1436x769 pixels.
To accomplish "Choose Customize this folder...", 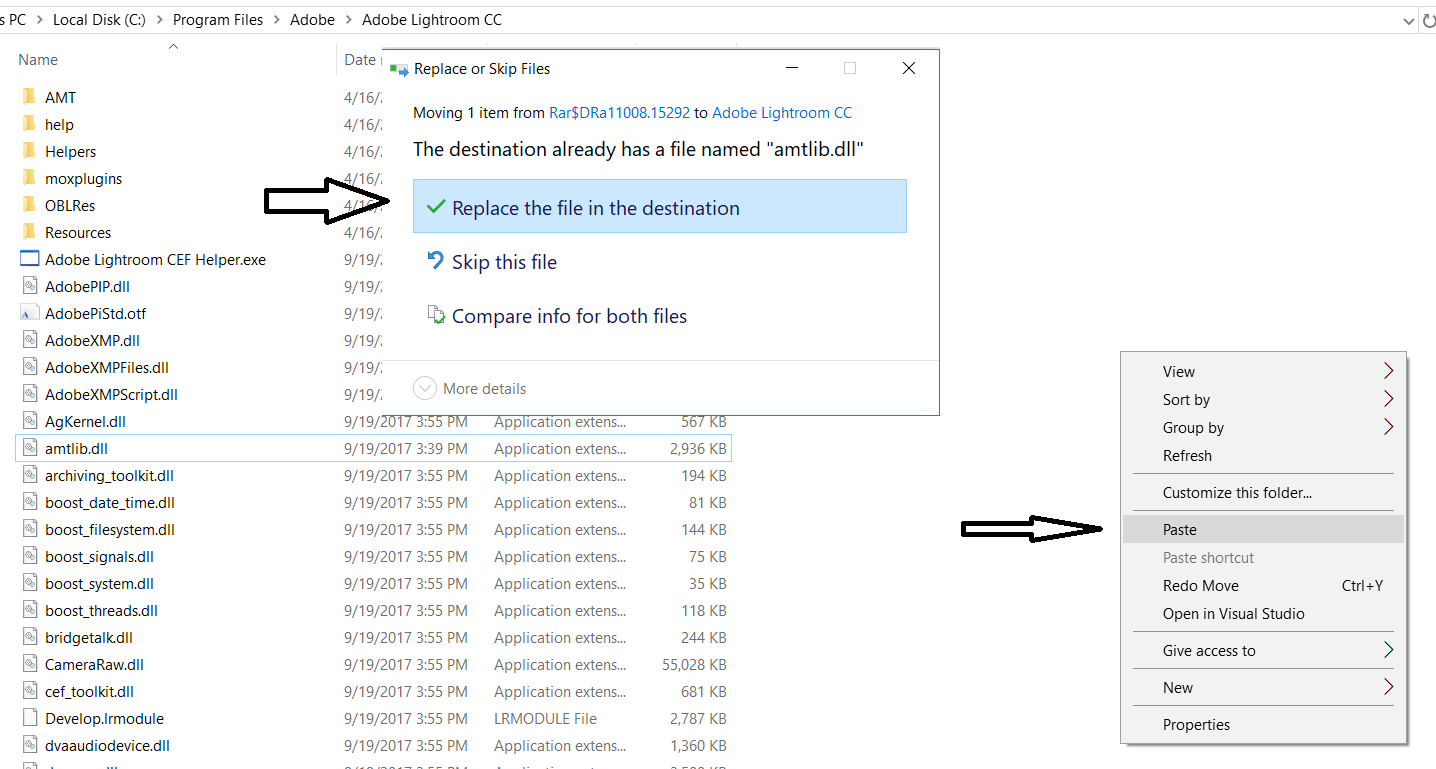I will pyautogui.click(x=1264, y=492).
